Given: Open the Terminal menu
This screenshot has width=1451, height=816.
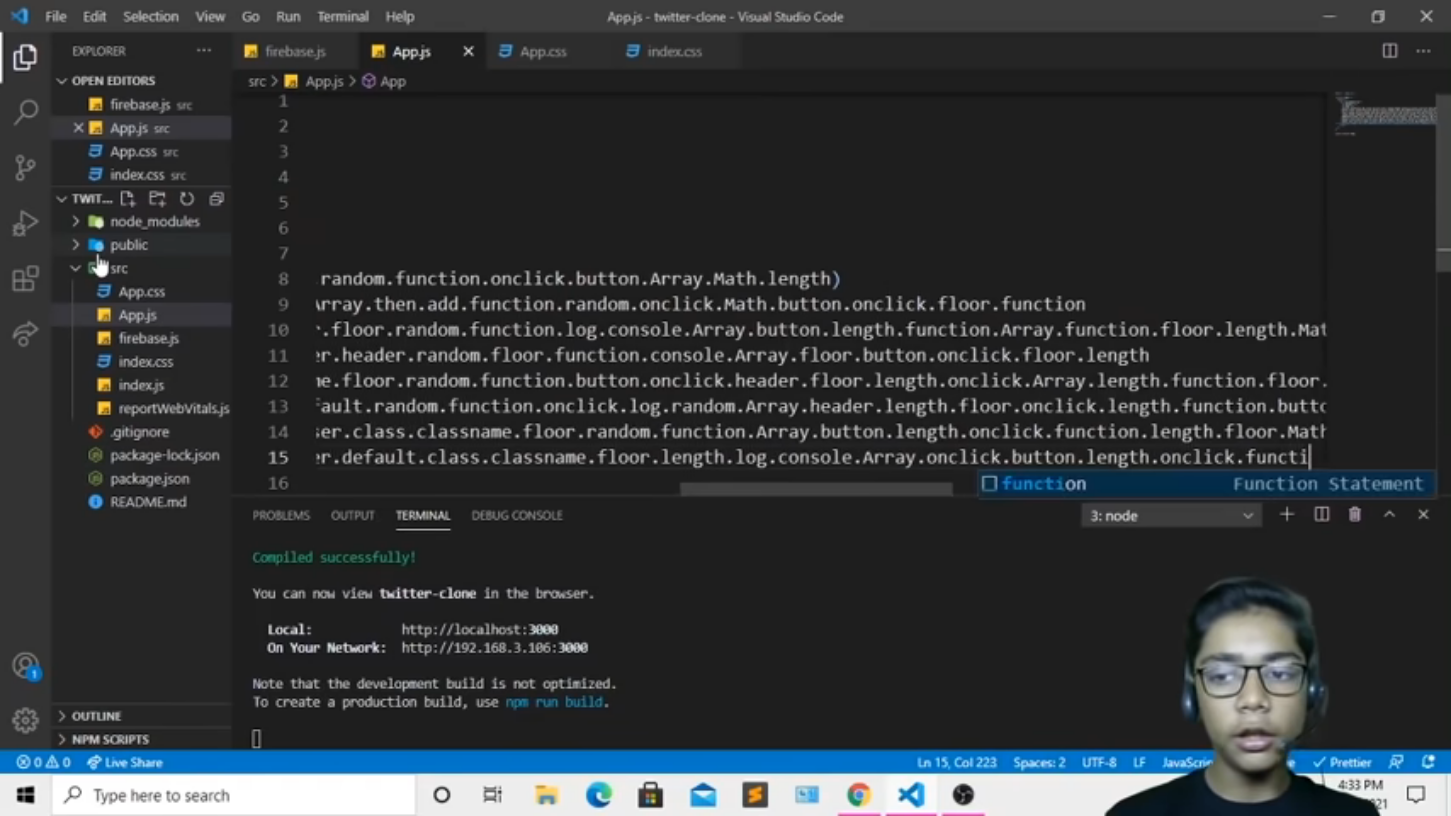Looking at the screenshot, I should [343, 16].
